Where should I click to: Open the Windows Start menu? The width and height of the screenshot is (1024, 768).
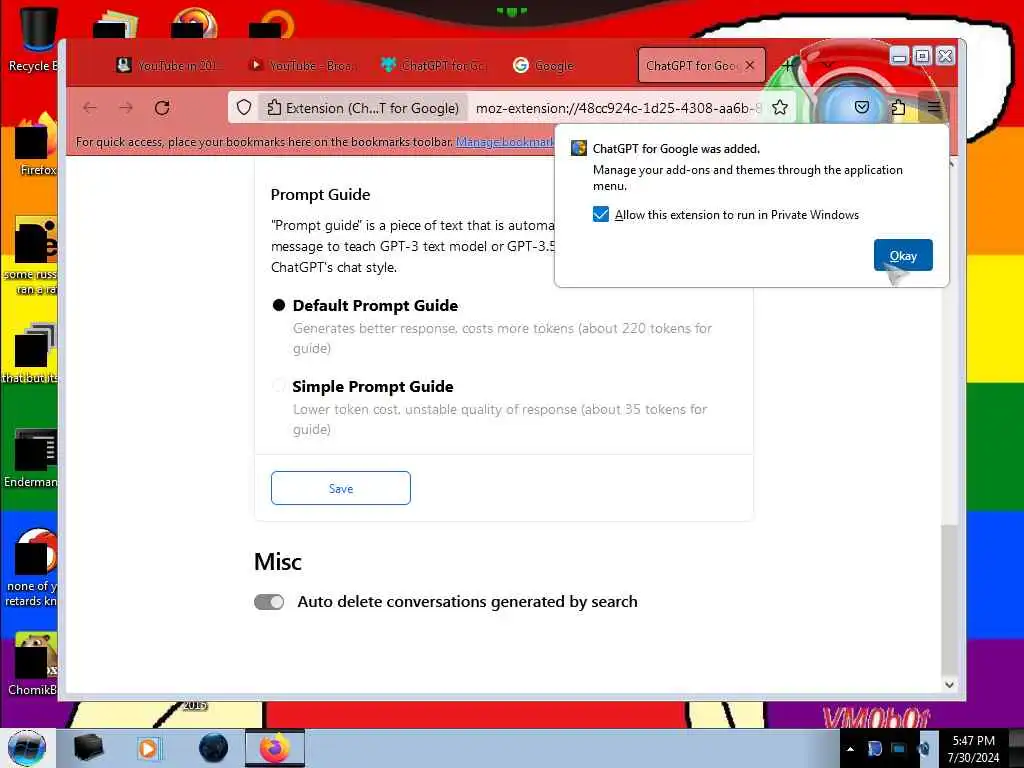click(27, 748)
